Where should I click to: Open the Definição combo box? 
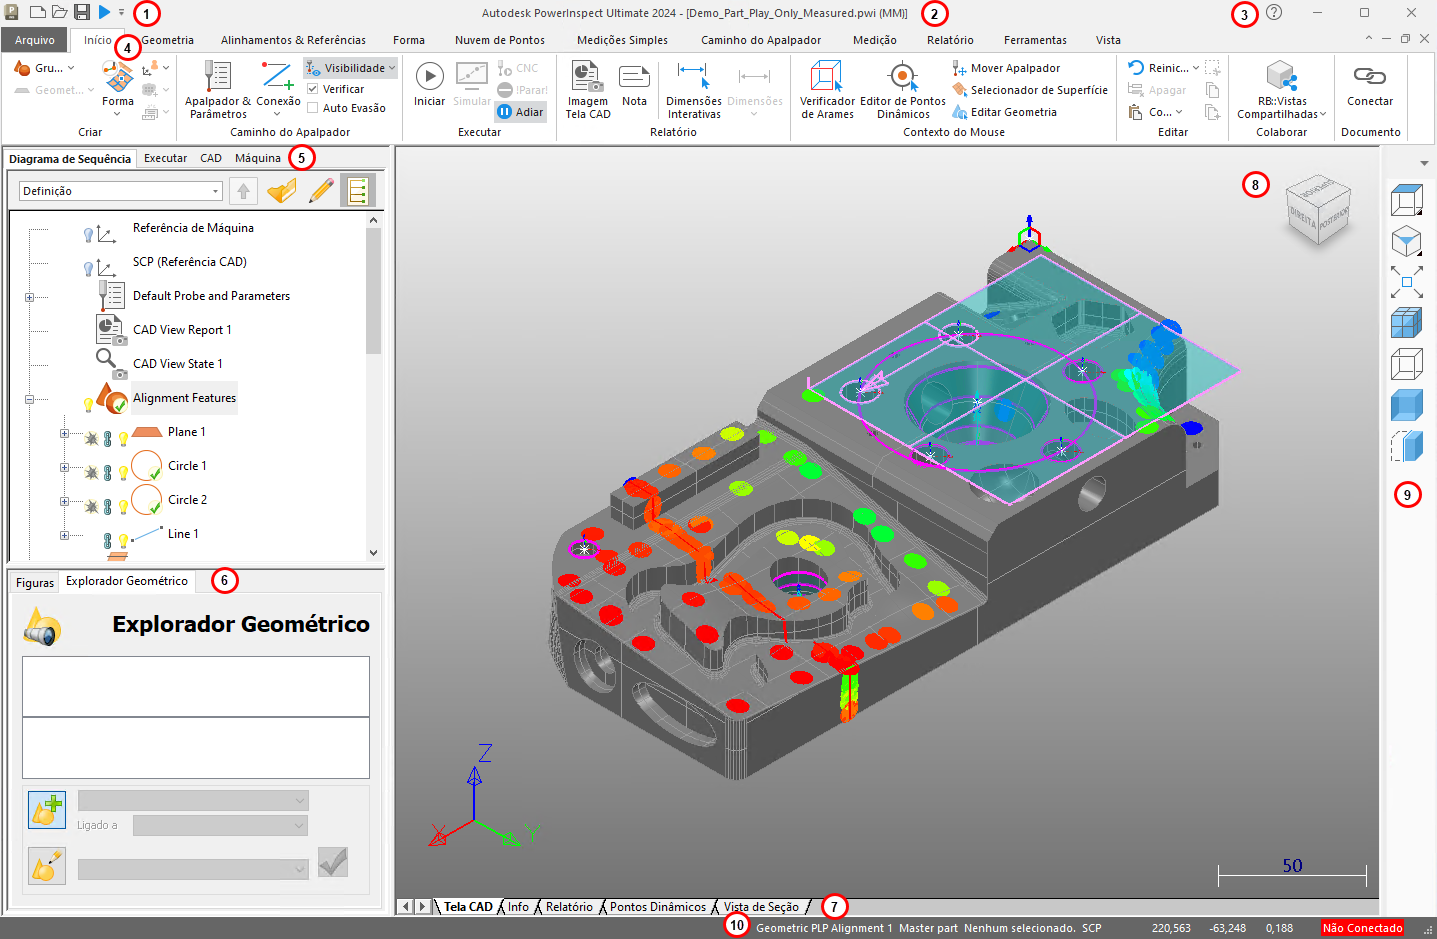point(120,191)
